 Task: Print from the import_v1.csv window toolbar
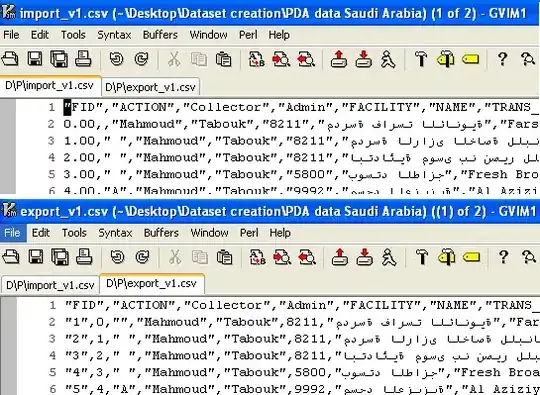click(x=83, y=59)
